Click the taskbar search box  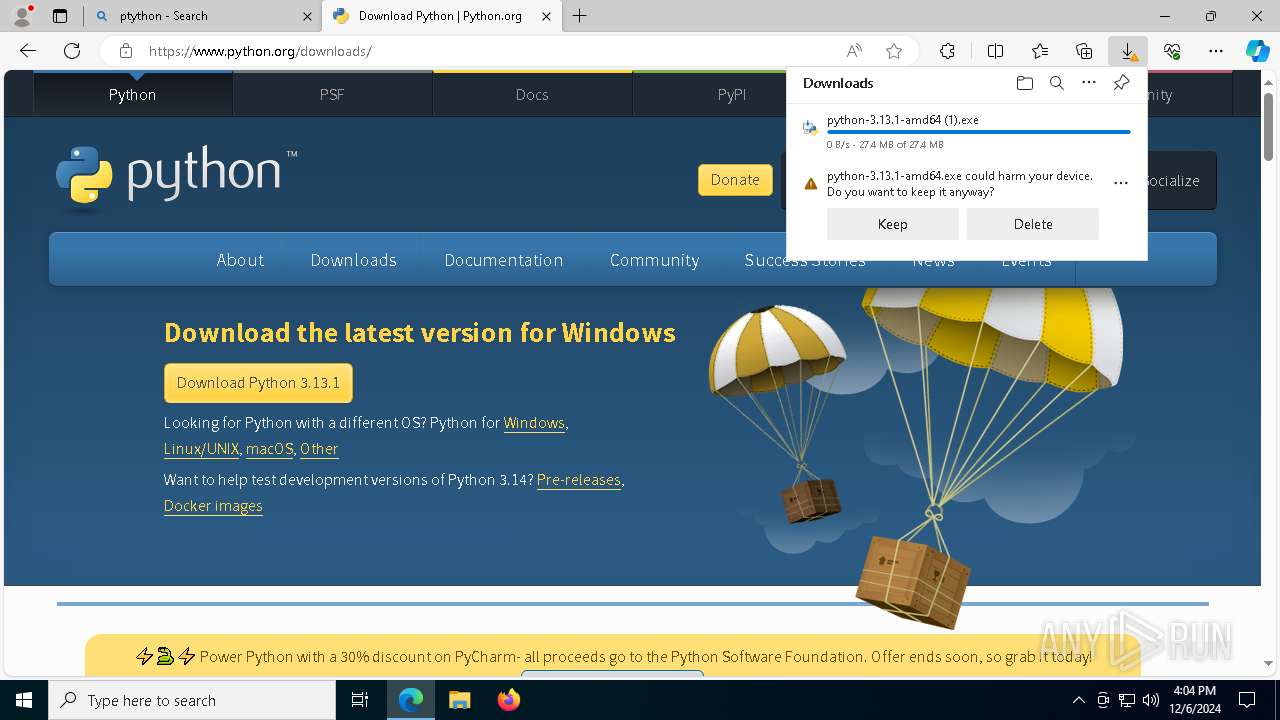pyautogui.click(x=192, y=700)
